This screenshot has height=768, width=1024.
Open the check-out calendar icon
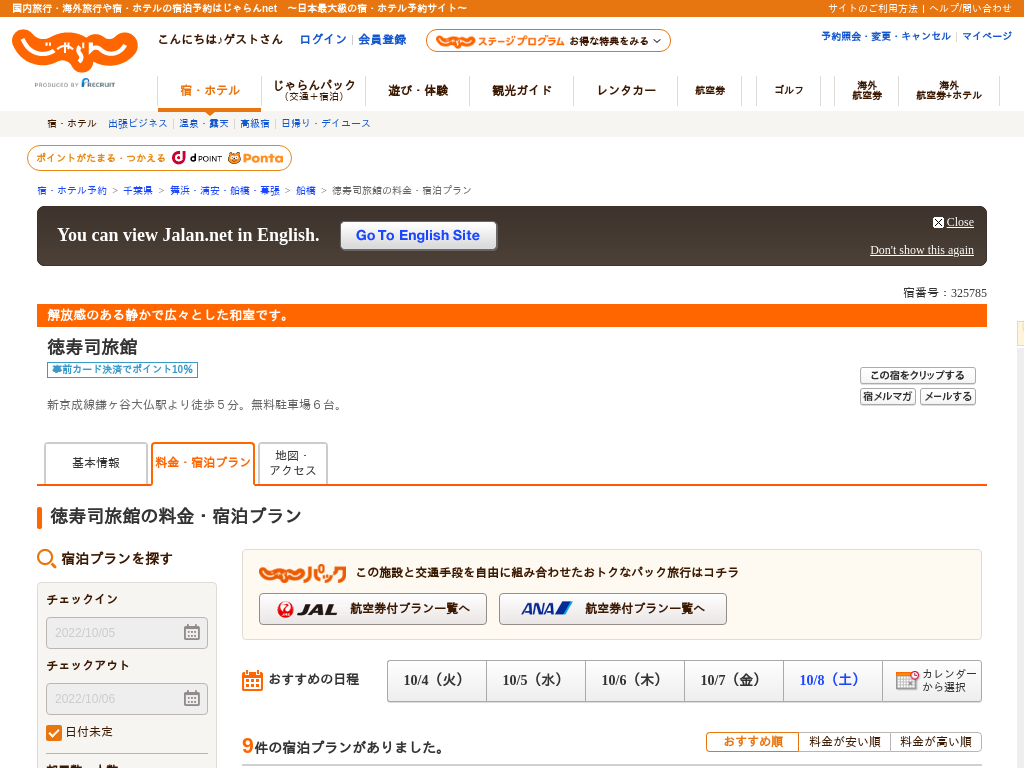click(191, 698)
